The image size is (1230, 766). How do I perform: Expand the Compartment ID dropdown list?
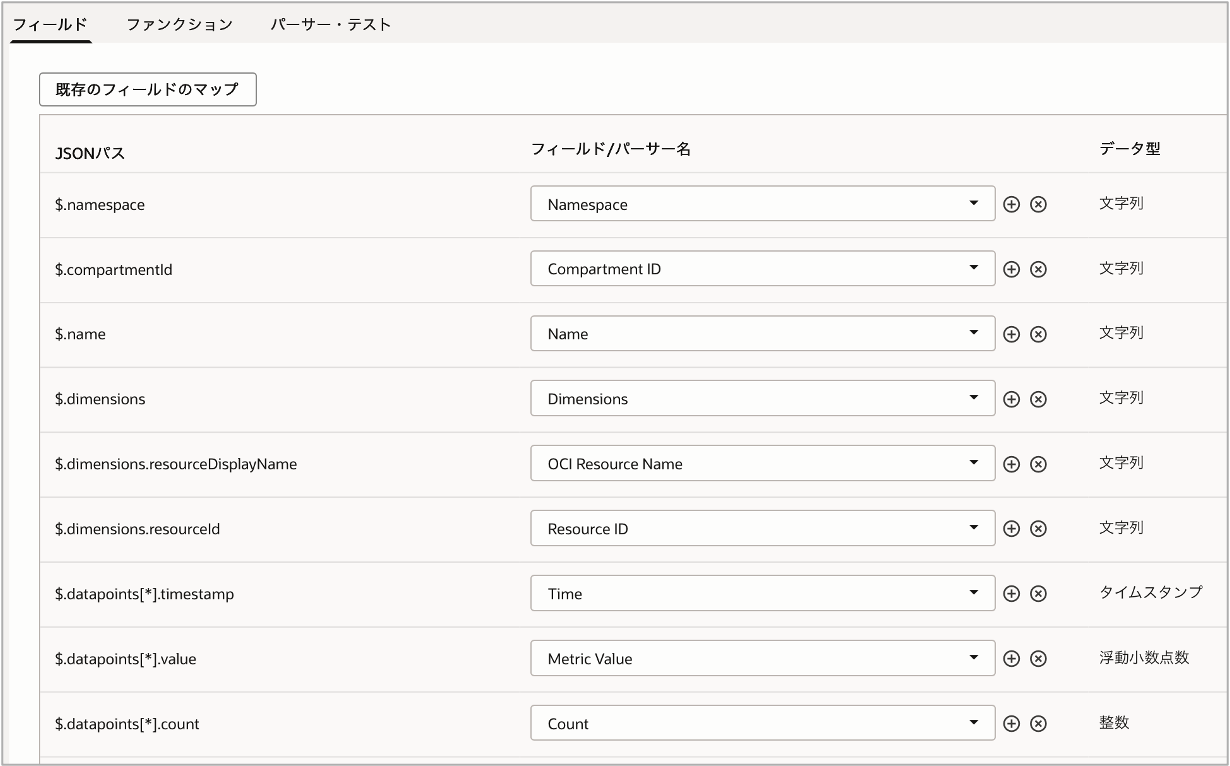coord(973,269)
